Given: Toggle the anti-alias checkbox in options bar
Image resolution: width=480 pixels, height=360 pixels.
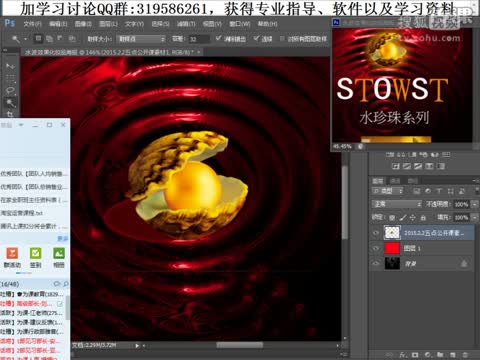Looking at the screenshot, I should coord(218,39).
